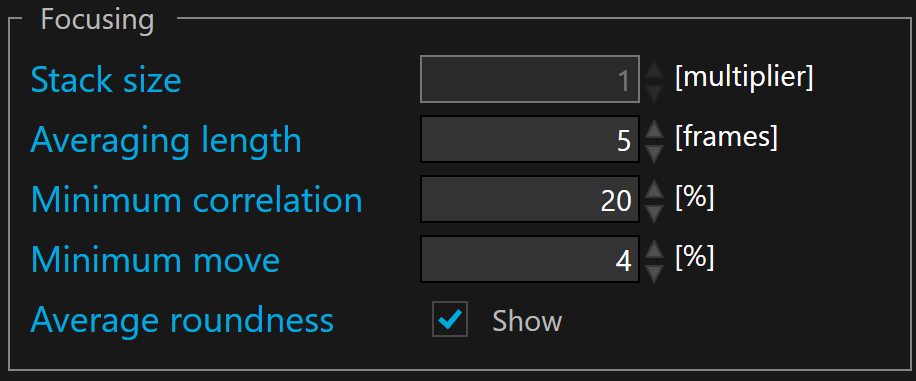Image resolution: width=916 pixels, height=381 pixels.
Task: Increase Minimum move with the up arrow
Action: coord(654,250)
